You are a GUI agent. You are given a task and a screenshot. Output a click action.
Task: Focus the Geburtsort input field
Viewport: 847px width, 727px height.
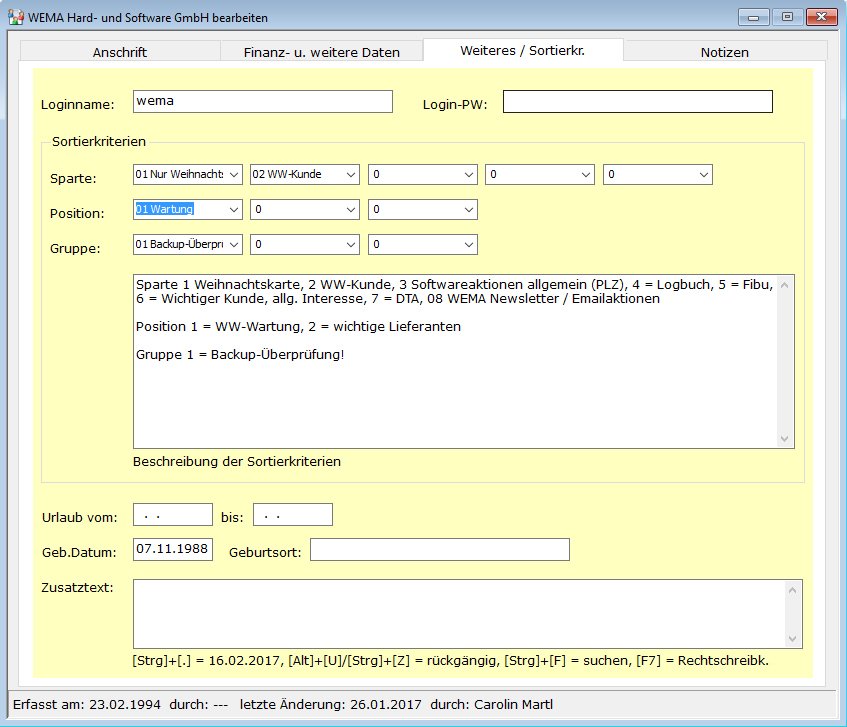point(440,549)
